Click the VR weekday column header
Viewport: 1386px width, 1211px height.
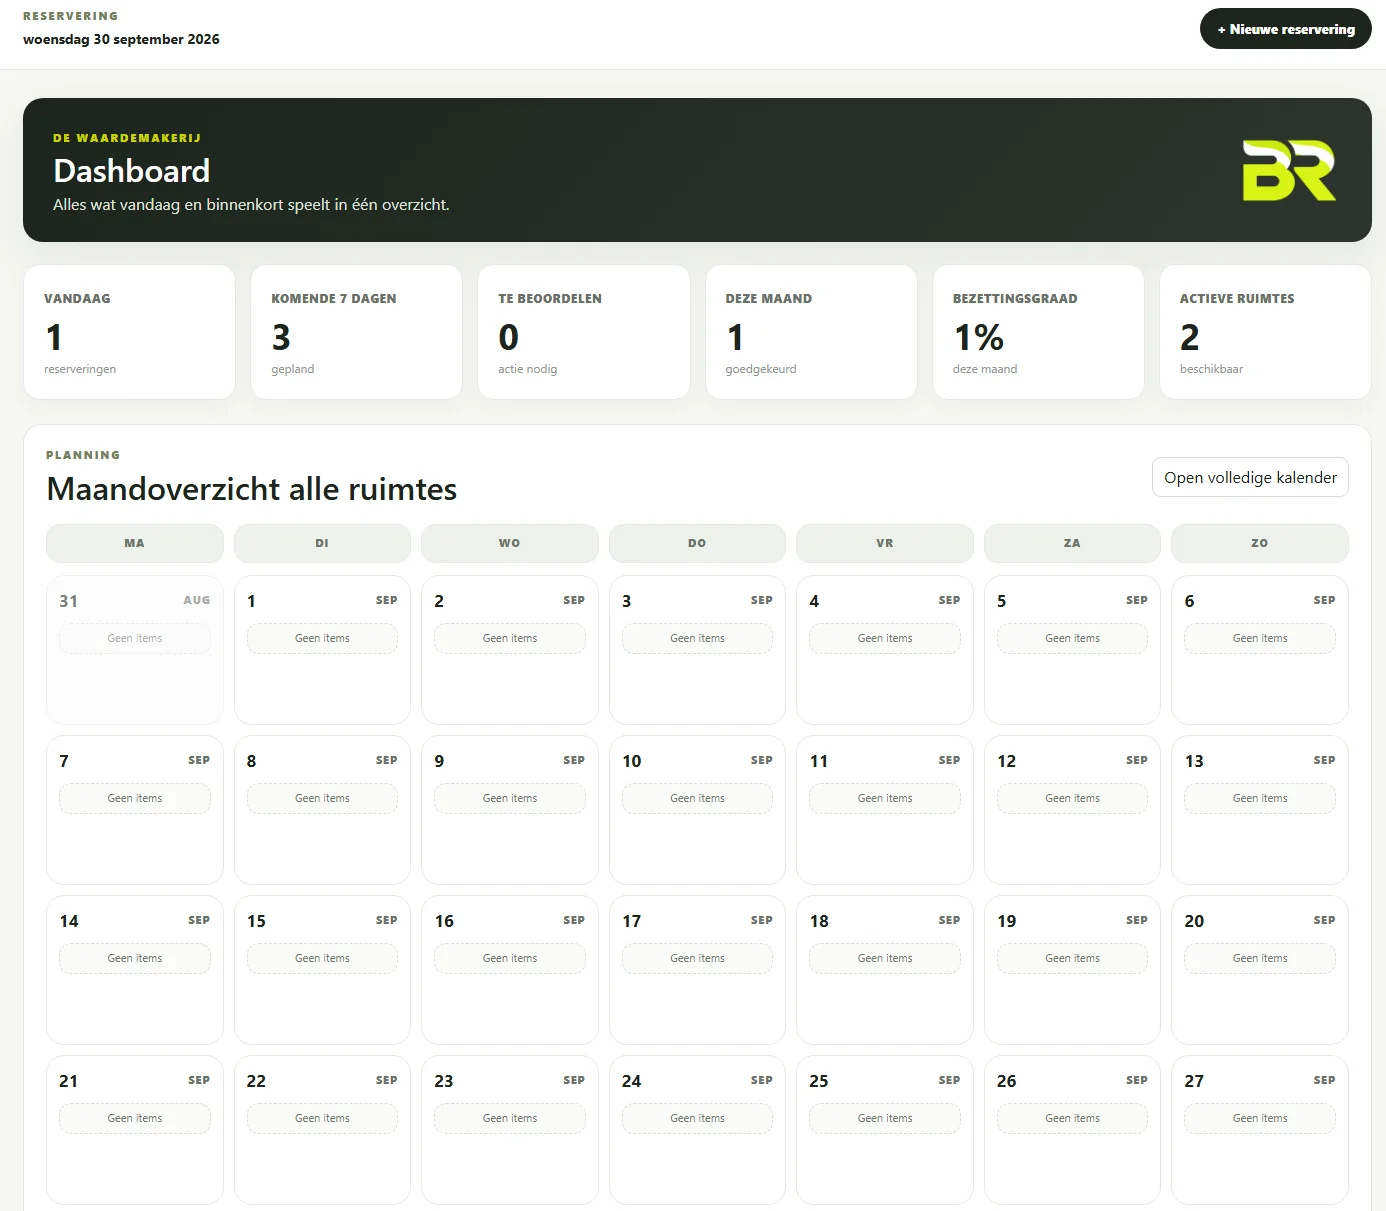885,543
